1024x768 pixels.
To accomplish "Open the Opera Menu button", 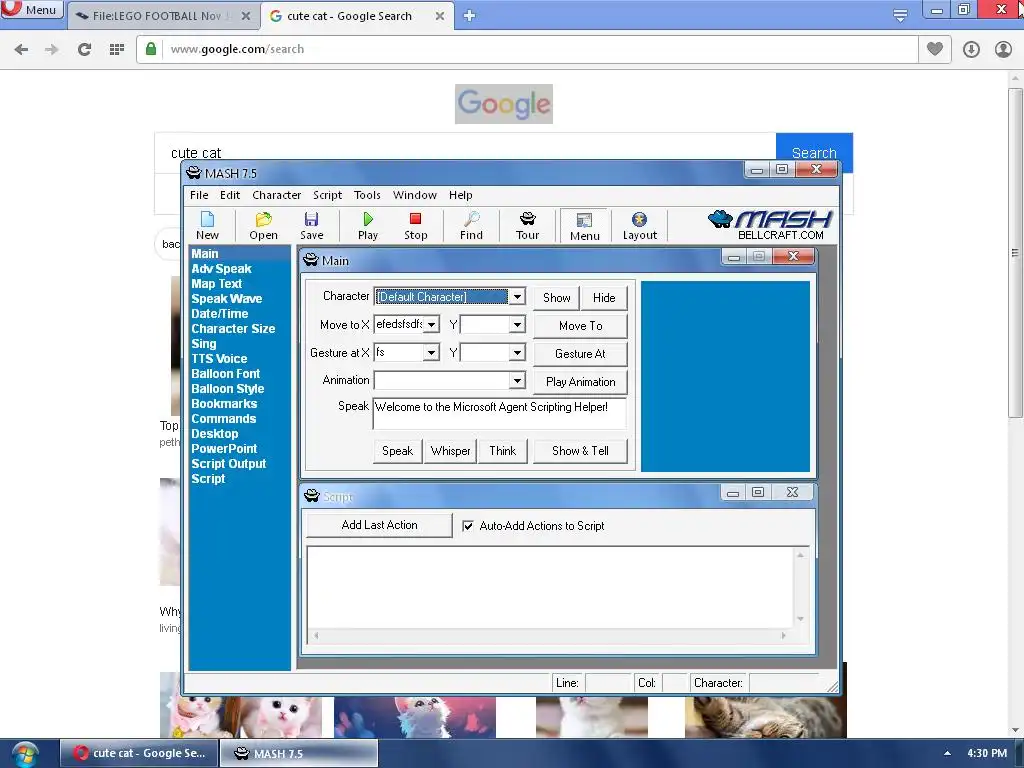I will click(x=31, y=10).
